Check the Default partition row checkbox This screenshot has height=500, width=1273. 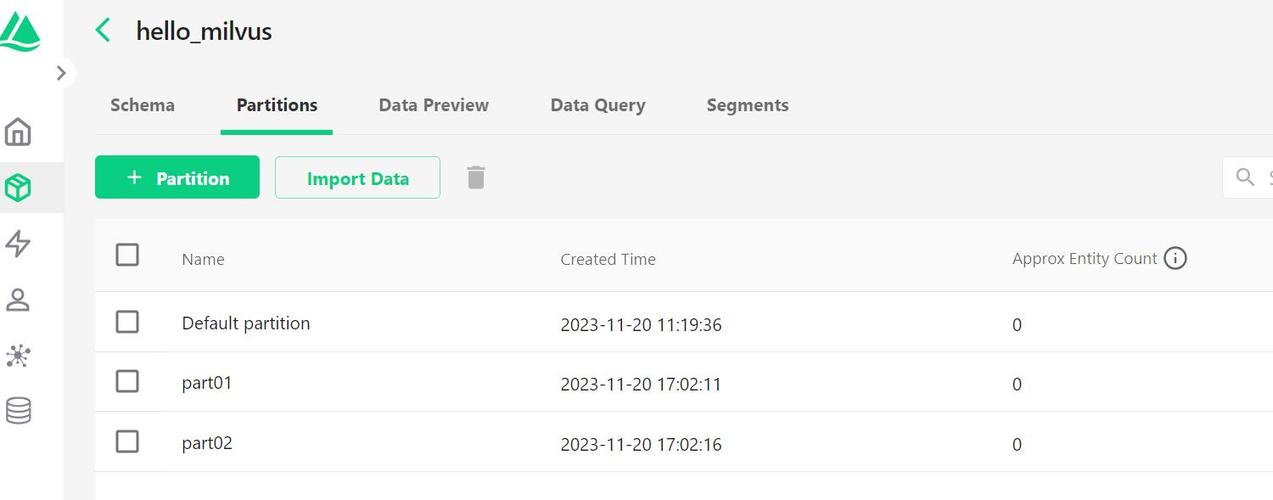[x=127, y=322]
